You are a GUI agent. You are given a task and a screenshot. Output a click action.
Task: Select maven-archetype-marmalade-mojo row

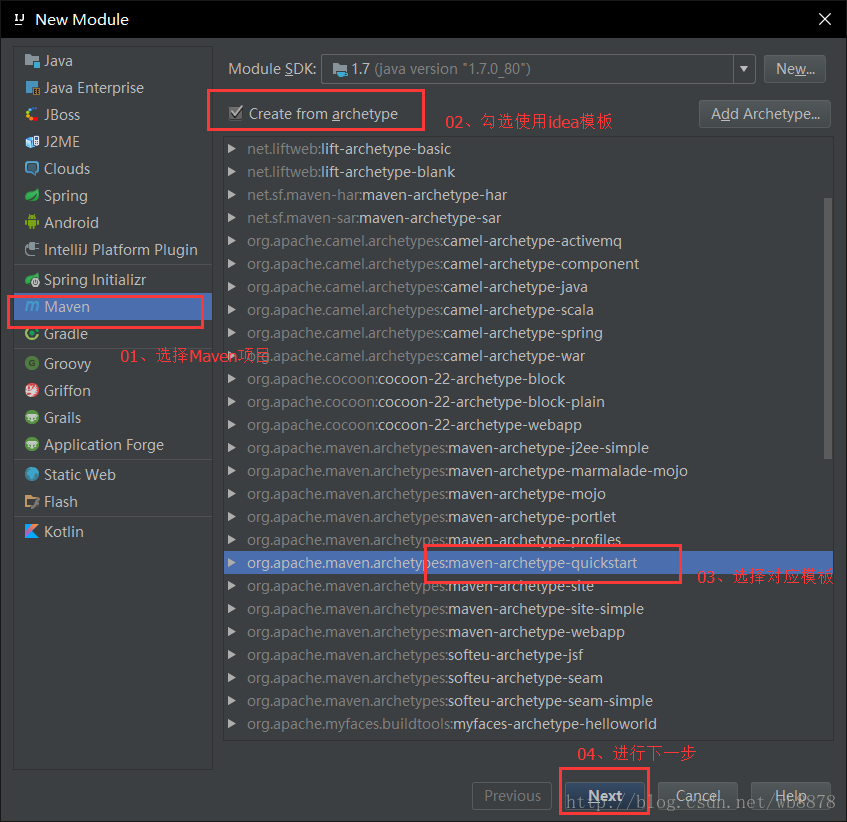pos(528,471)
